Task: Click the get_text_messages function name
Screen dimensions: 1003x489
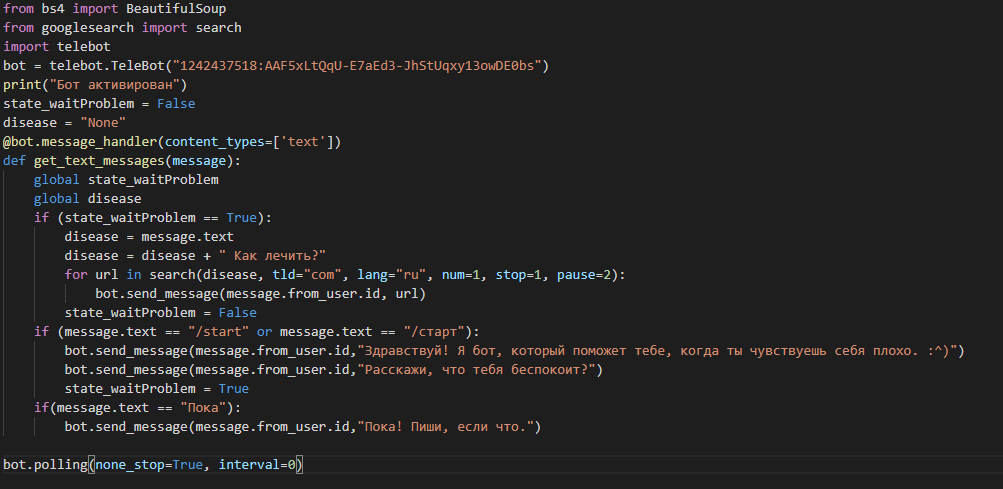Action: [x=99, y=161]
